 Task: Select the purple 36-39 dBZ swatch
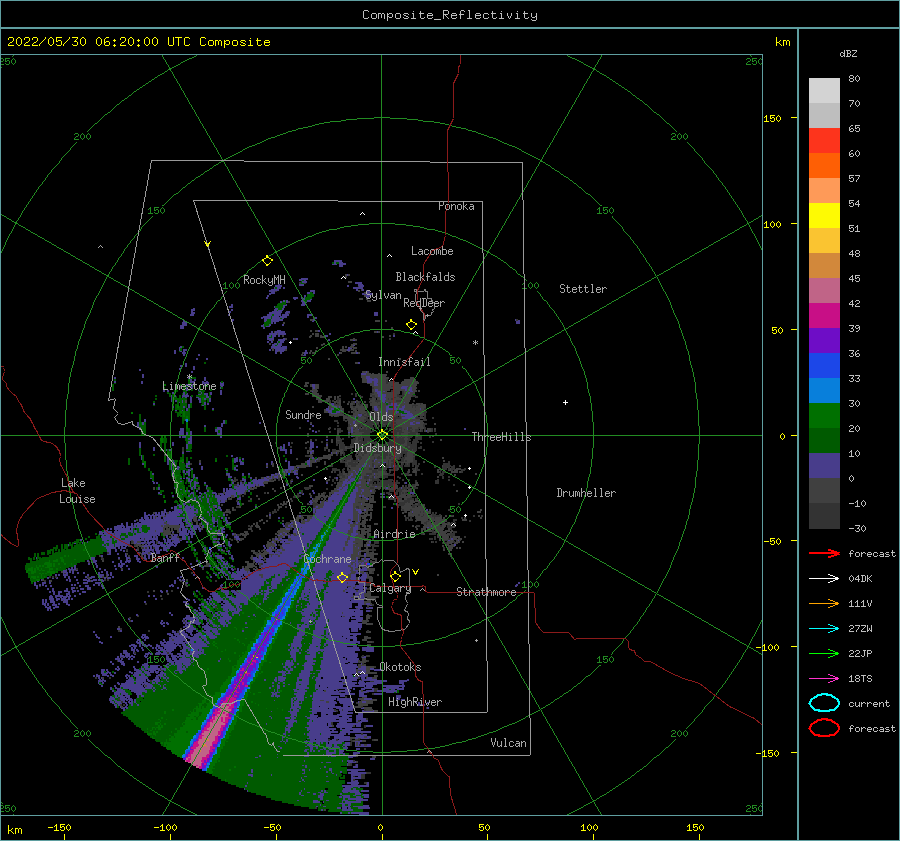[x=824, y=341]
